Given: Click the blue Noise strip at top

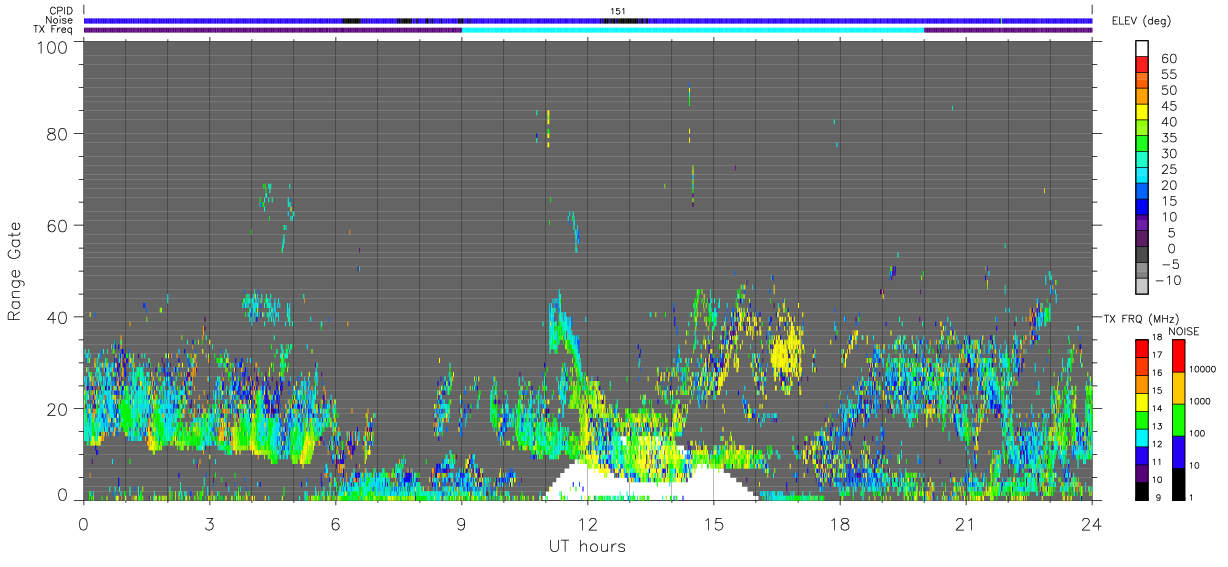Looking at the screenshot, I should coord(587,20).
